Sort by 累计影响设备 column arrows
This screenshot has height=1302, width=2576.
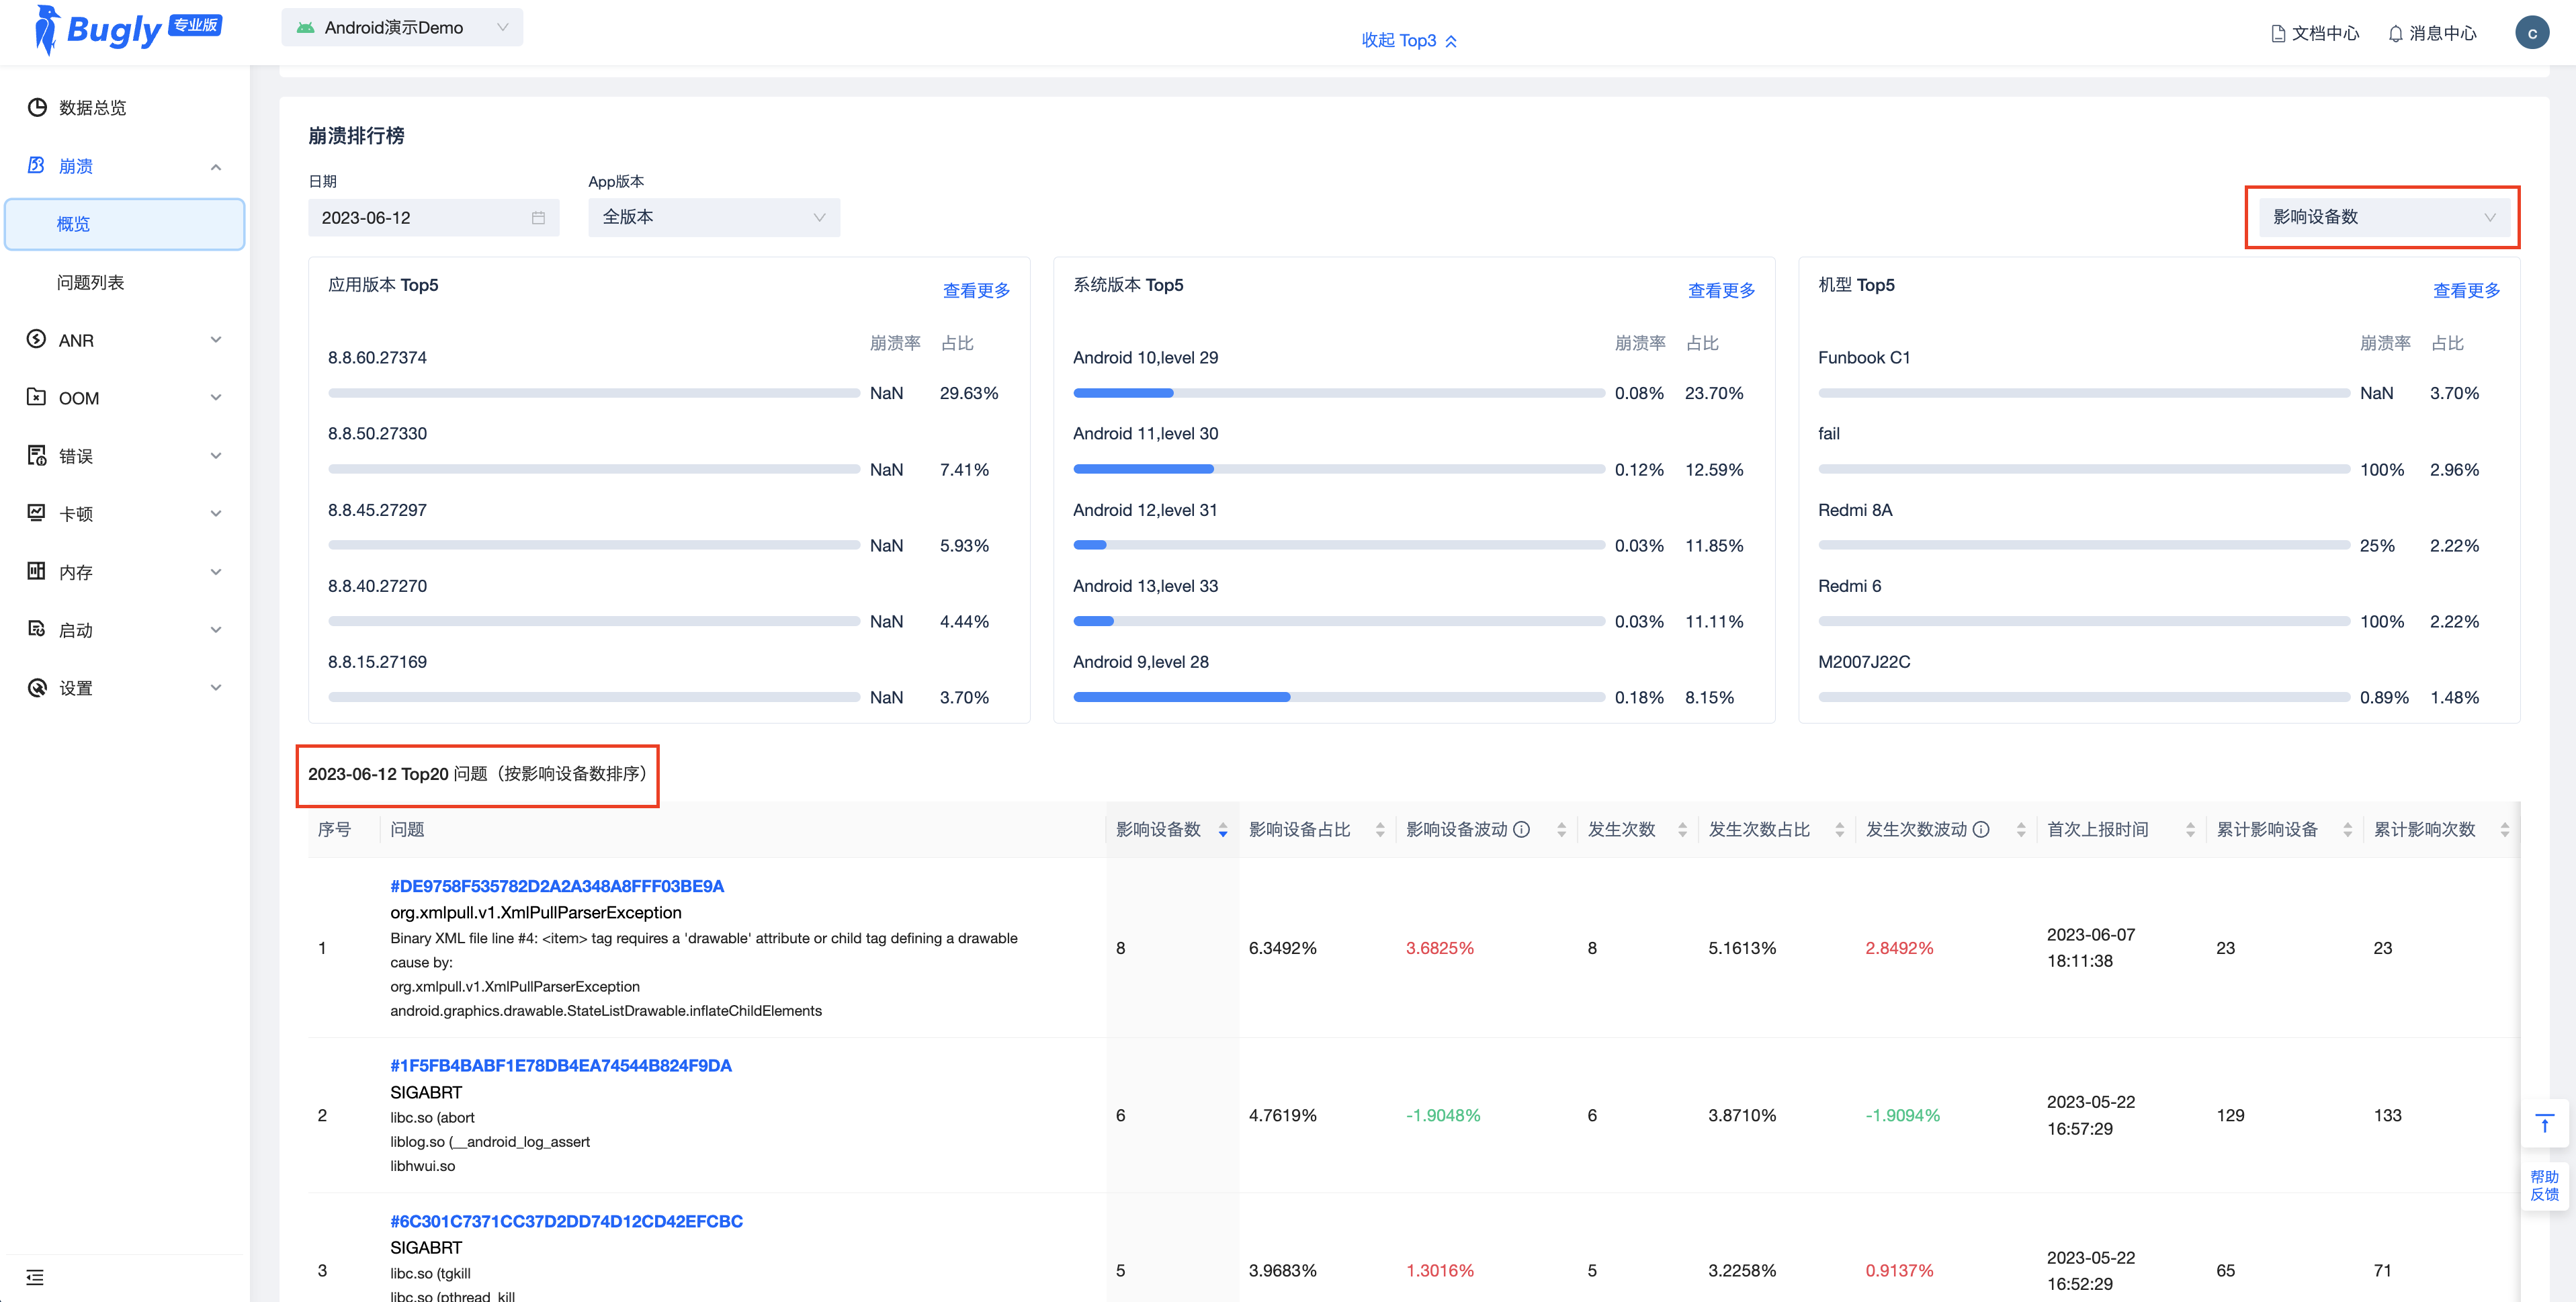2347,830
